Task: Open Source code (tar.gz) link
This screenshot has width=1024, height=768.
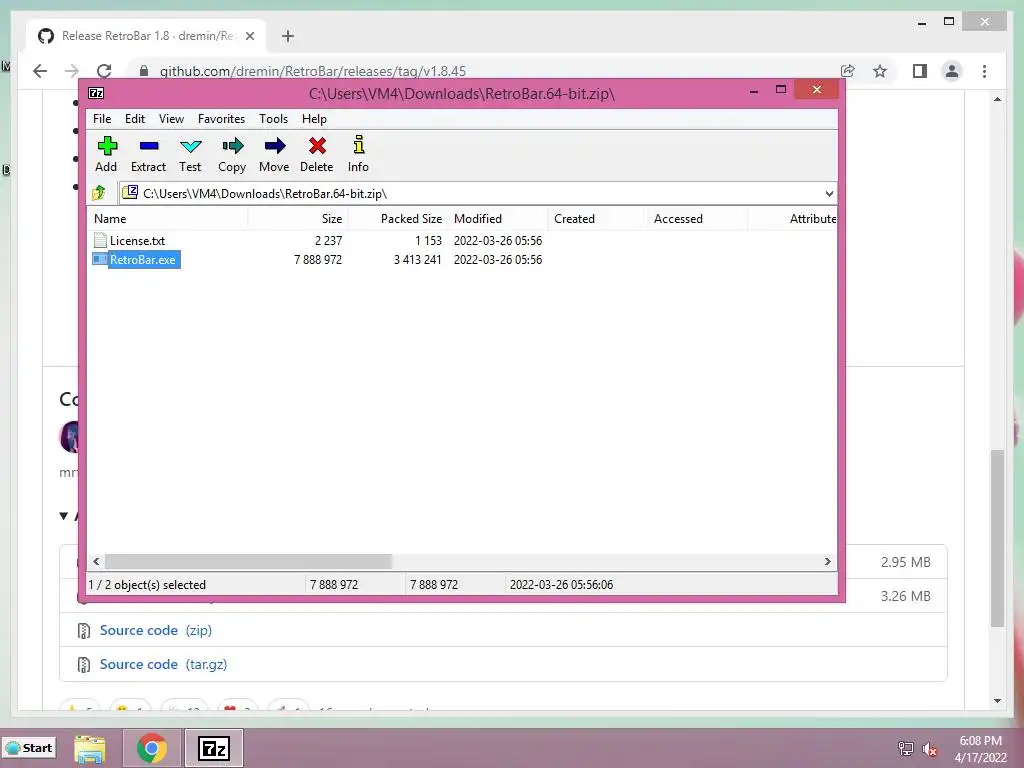Action: pyautogui.click(x=163, y=664)
